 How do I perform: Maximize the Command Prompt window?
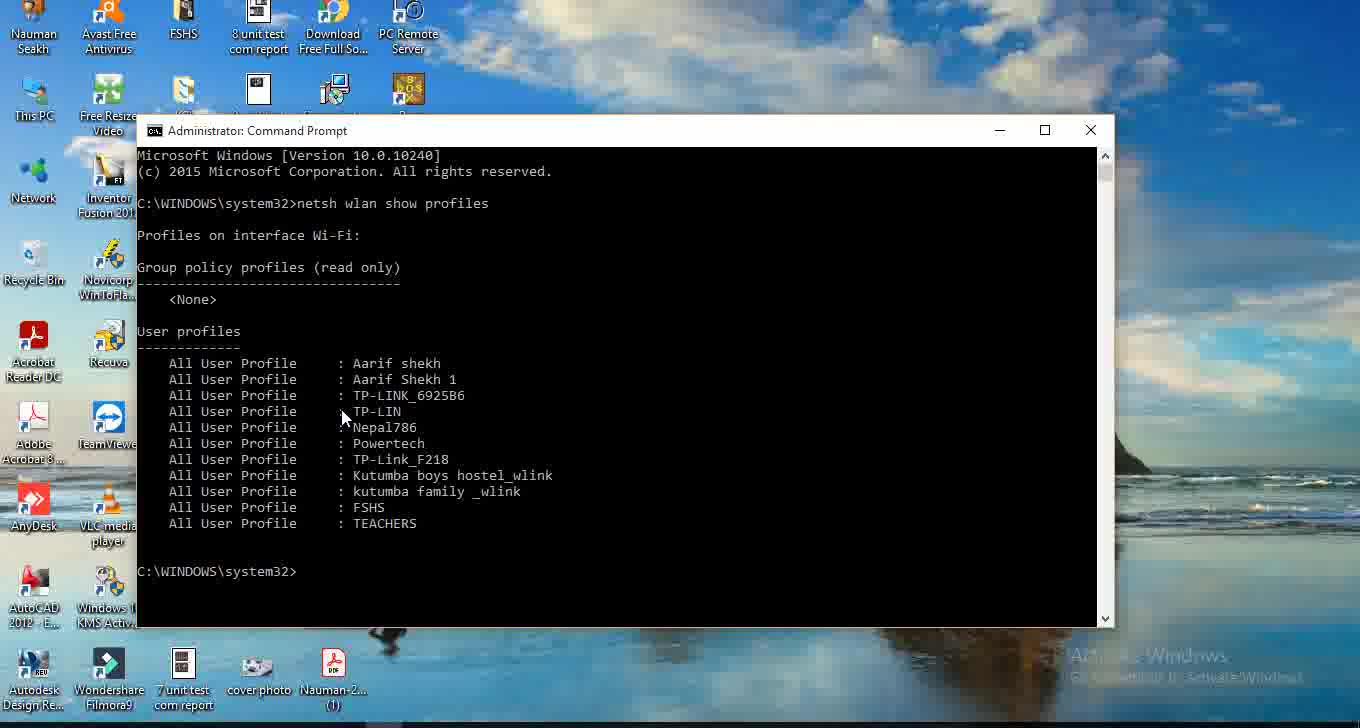1044,131
